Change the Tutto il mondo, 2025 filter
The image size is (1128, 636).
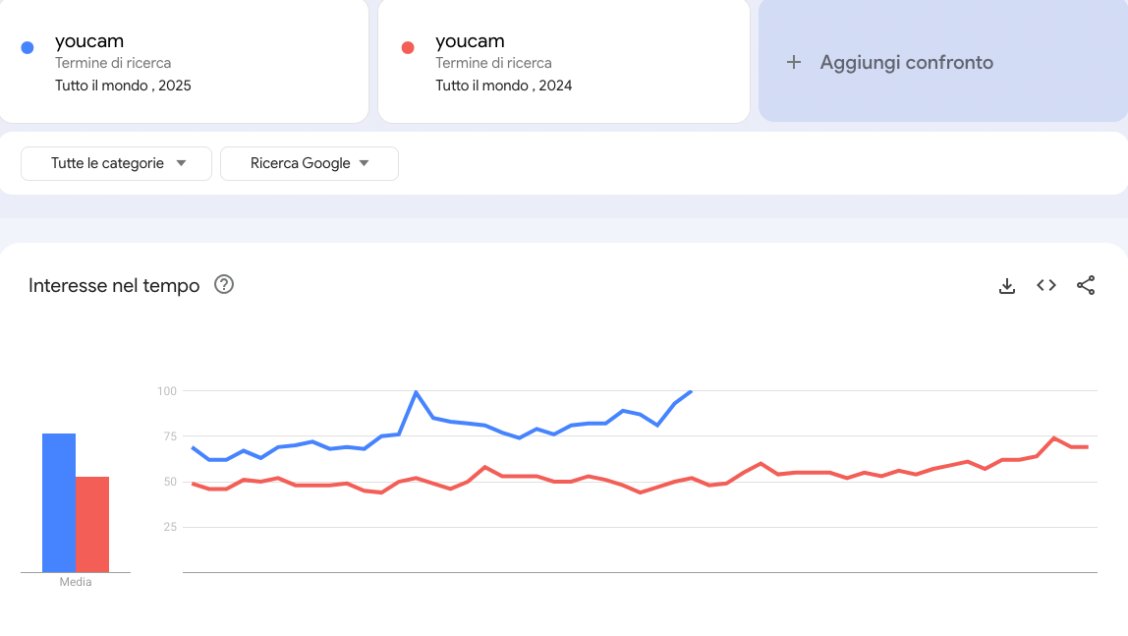click(123, 86)
